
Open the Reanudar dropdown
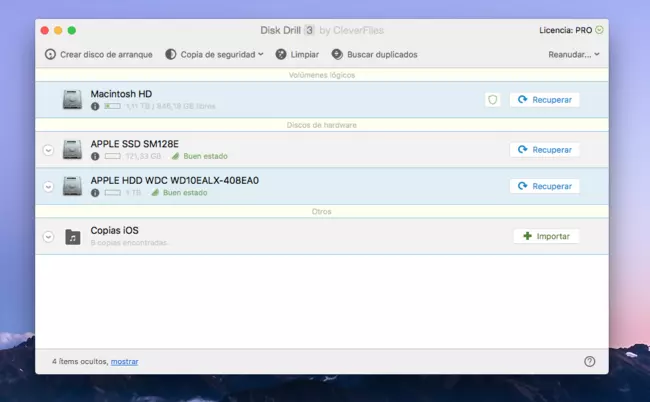click(574, 54)
